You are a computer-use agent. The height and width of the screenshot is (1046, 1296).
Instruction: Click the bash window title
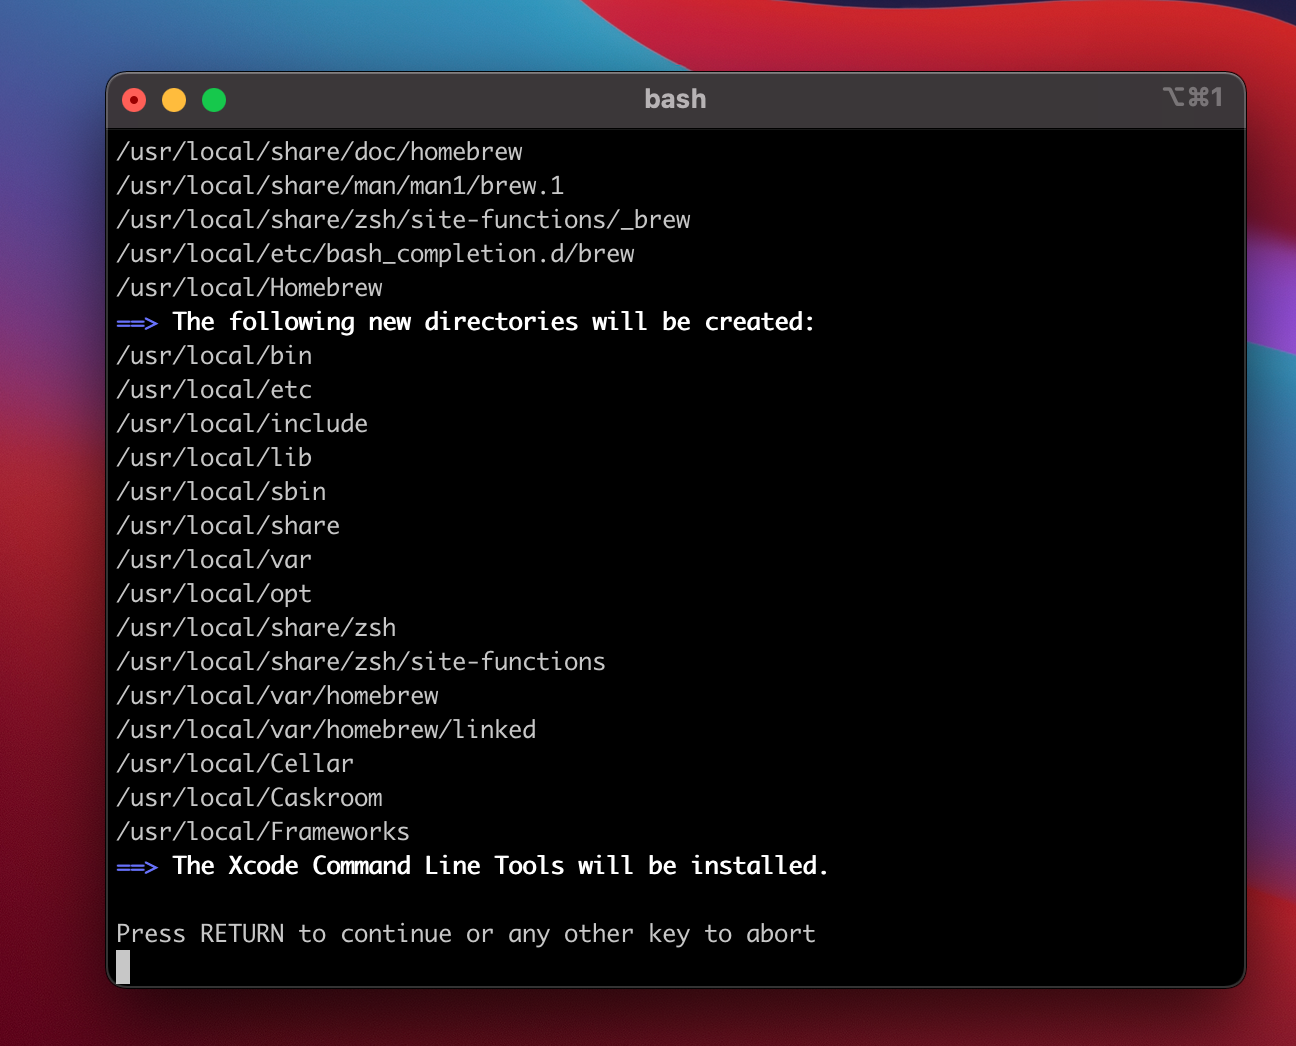point(675,99)
